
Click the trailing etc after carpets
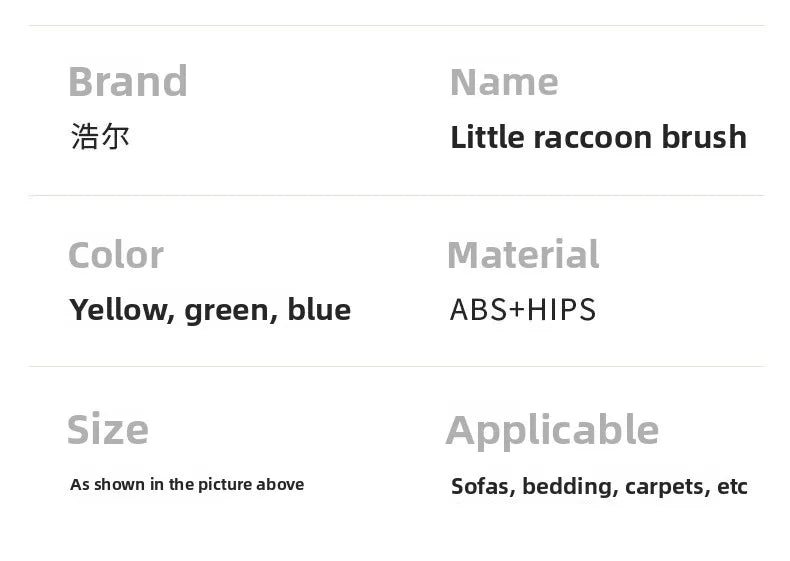click(732, 487)
